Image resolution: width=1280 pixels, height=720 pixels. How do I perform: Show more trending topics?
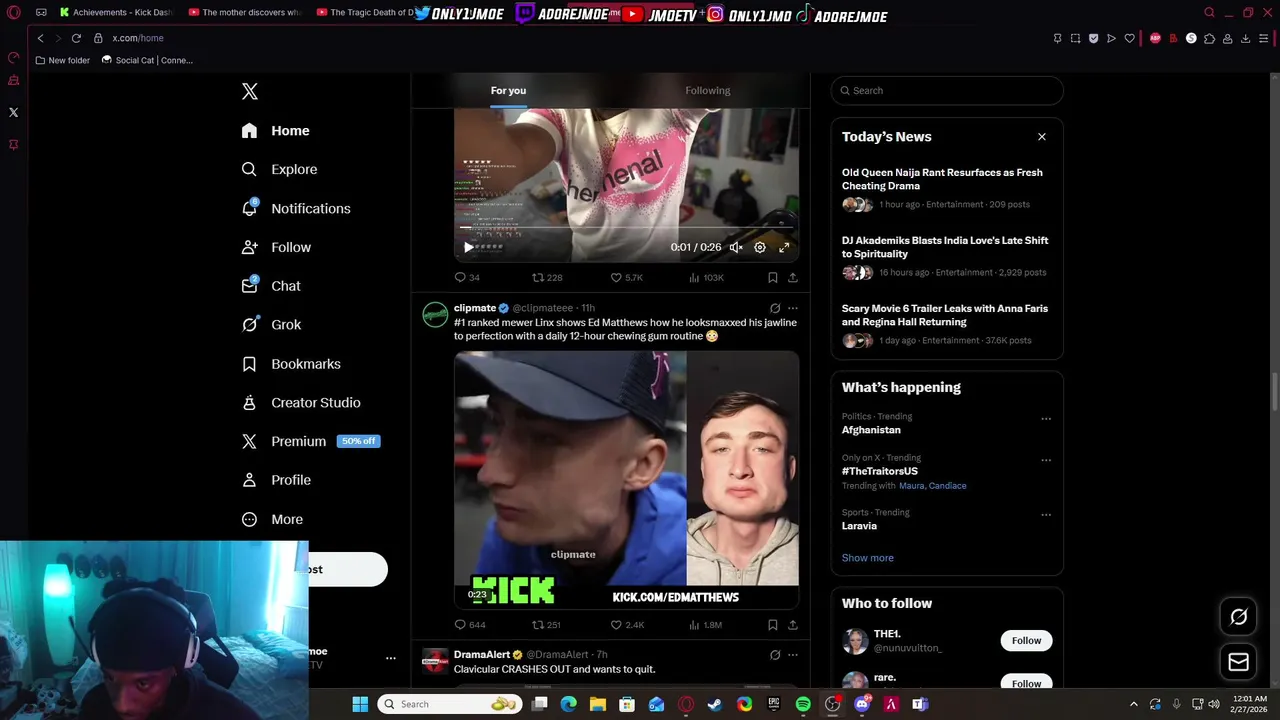(x=868, y=558)
